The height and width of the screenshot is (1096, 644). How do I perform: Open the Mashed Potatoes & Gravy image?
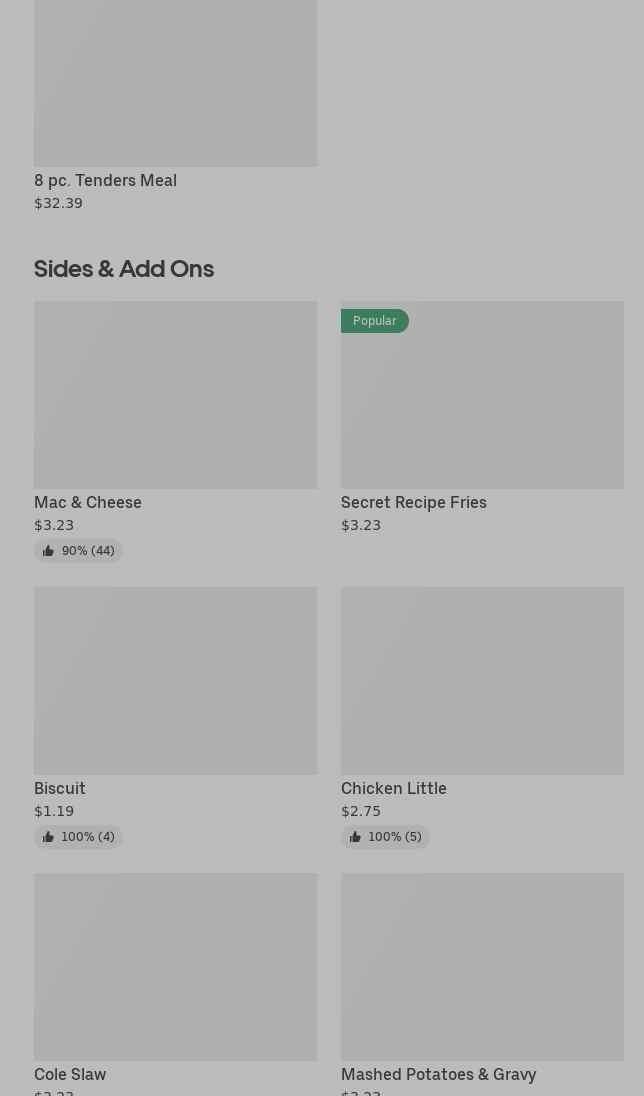point(482,967)
